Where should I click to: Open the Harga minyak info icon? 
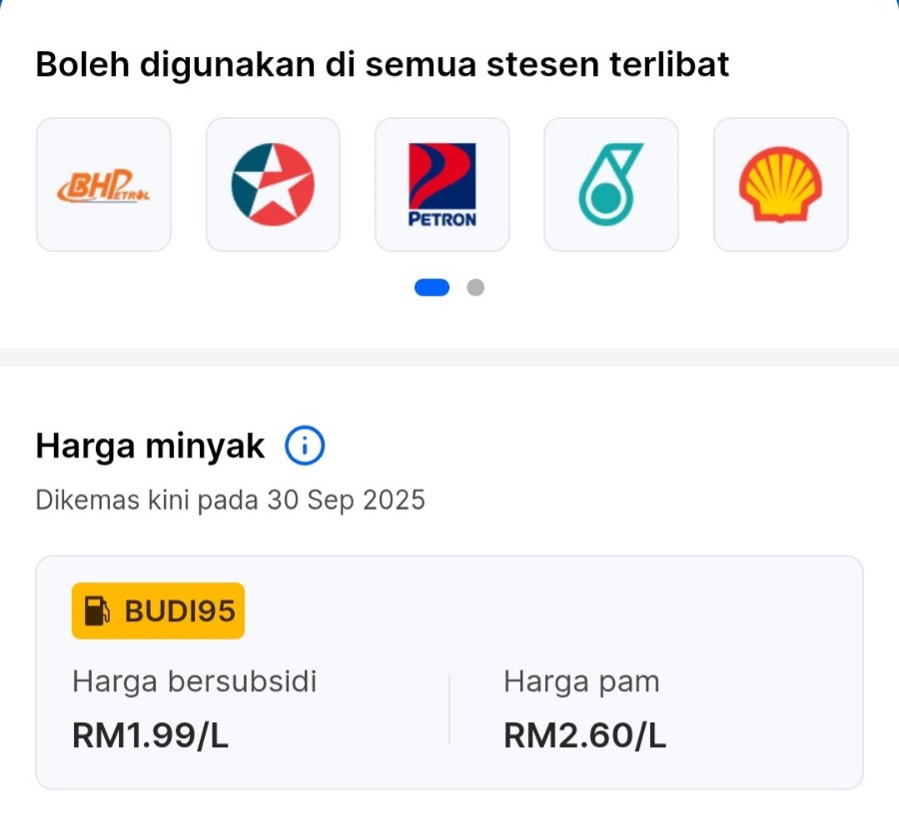click(305, 446)
